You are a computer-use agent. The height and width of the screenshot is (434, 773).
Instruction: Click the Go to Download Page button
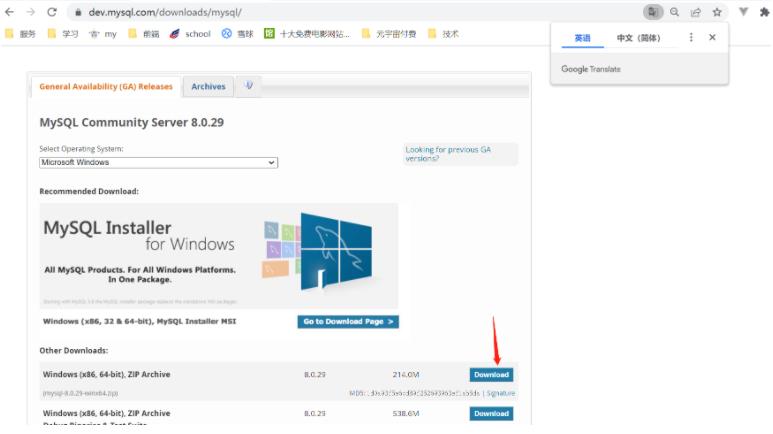[x=348, y=322]
